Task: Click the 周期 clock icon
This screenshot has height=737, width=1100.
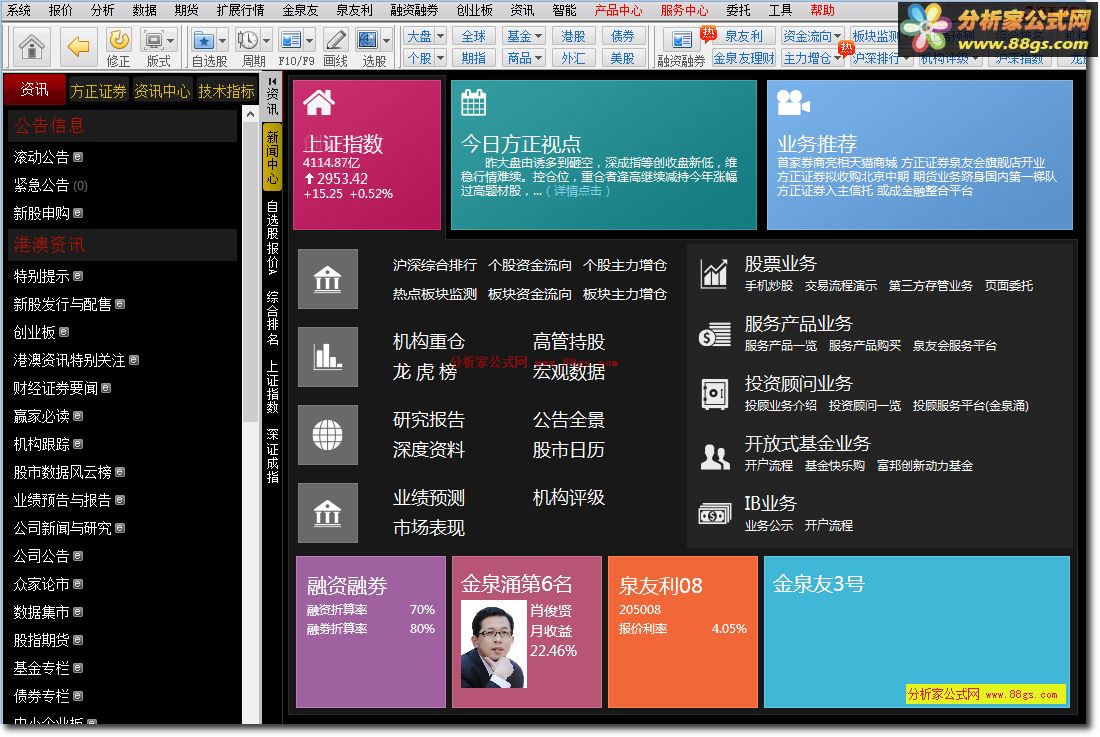Action: coord(248,40)
